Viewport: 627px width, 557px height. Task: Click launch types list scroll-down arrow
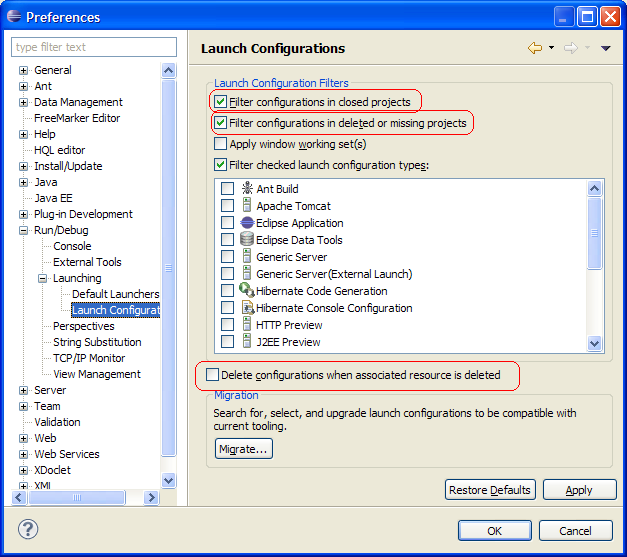point(595,343)
